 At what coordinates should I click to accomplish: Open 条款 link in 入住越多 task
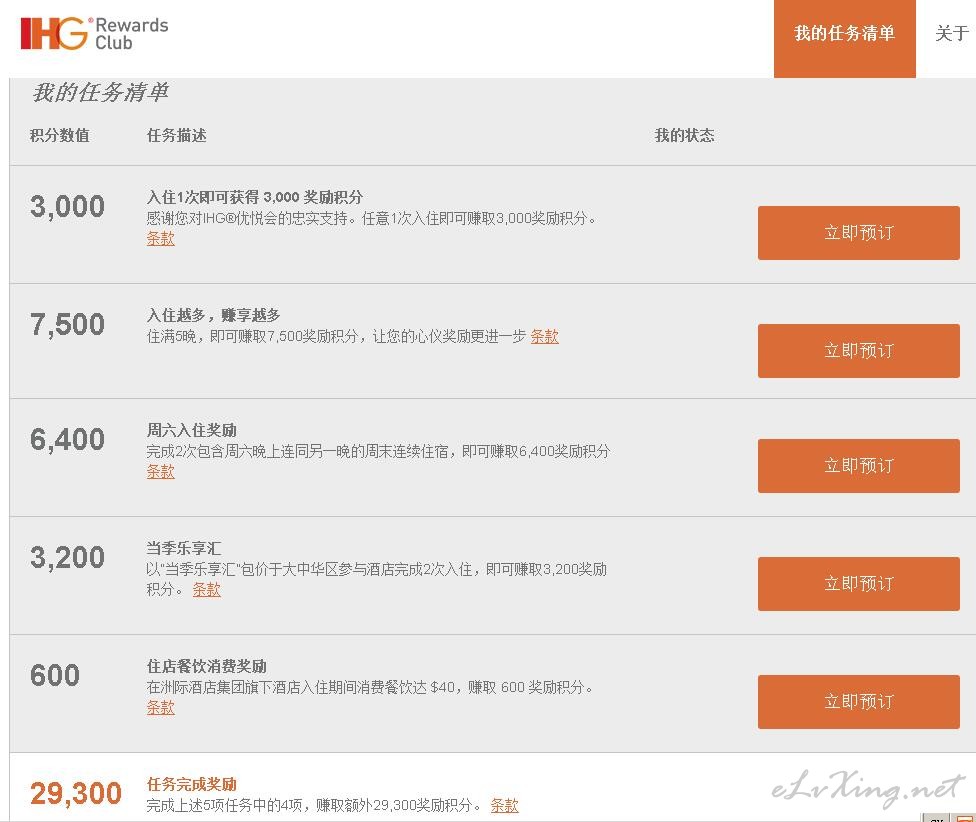pos(544,337)
